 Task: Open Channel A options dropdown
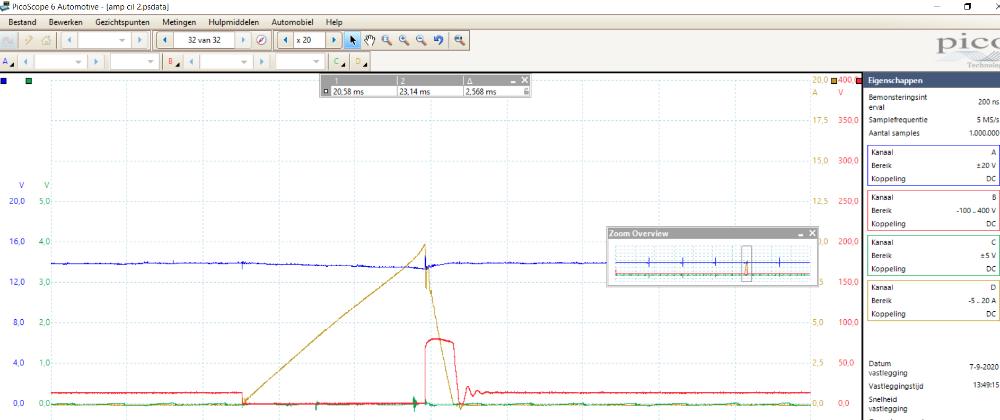(x=9, y=62)
